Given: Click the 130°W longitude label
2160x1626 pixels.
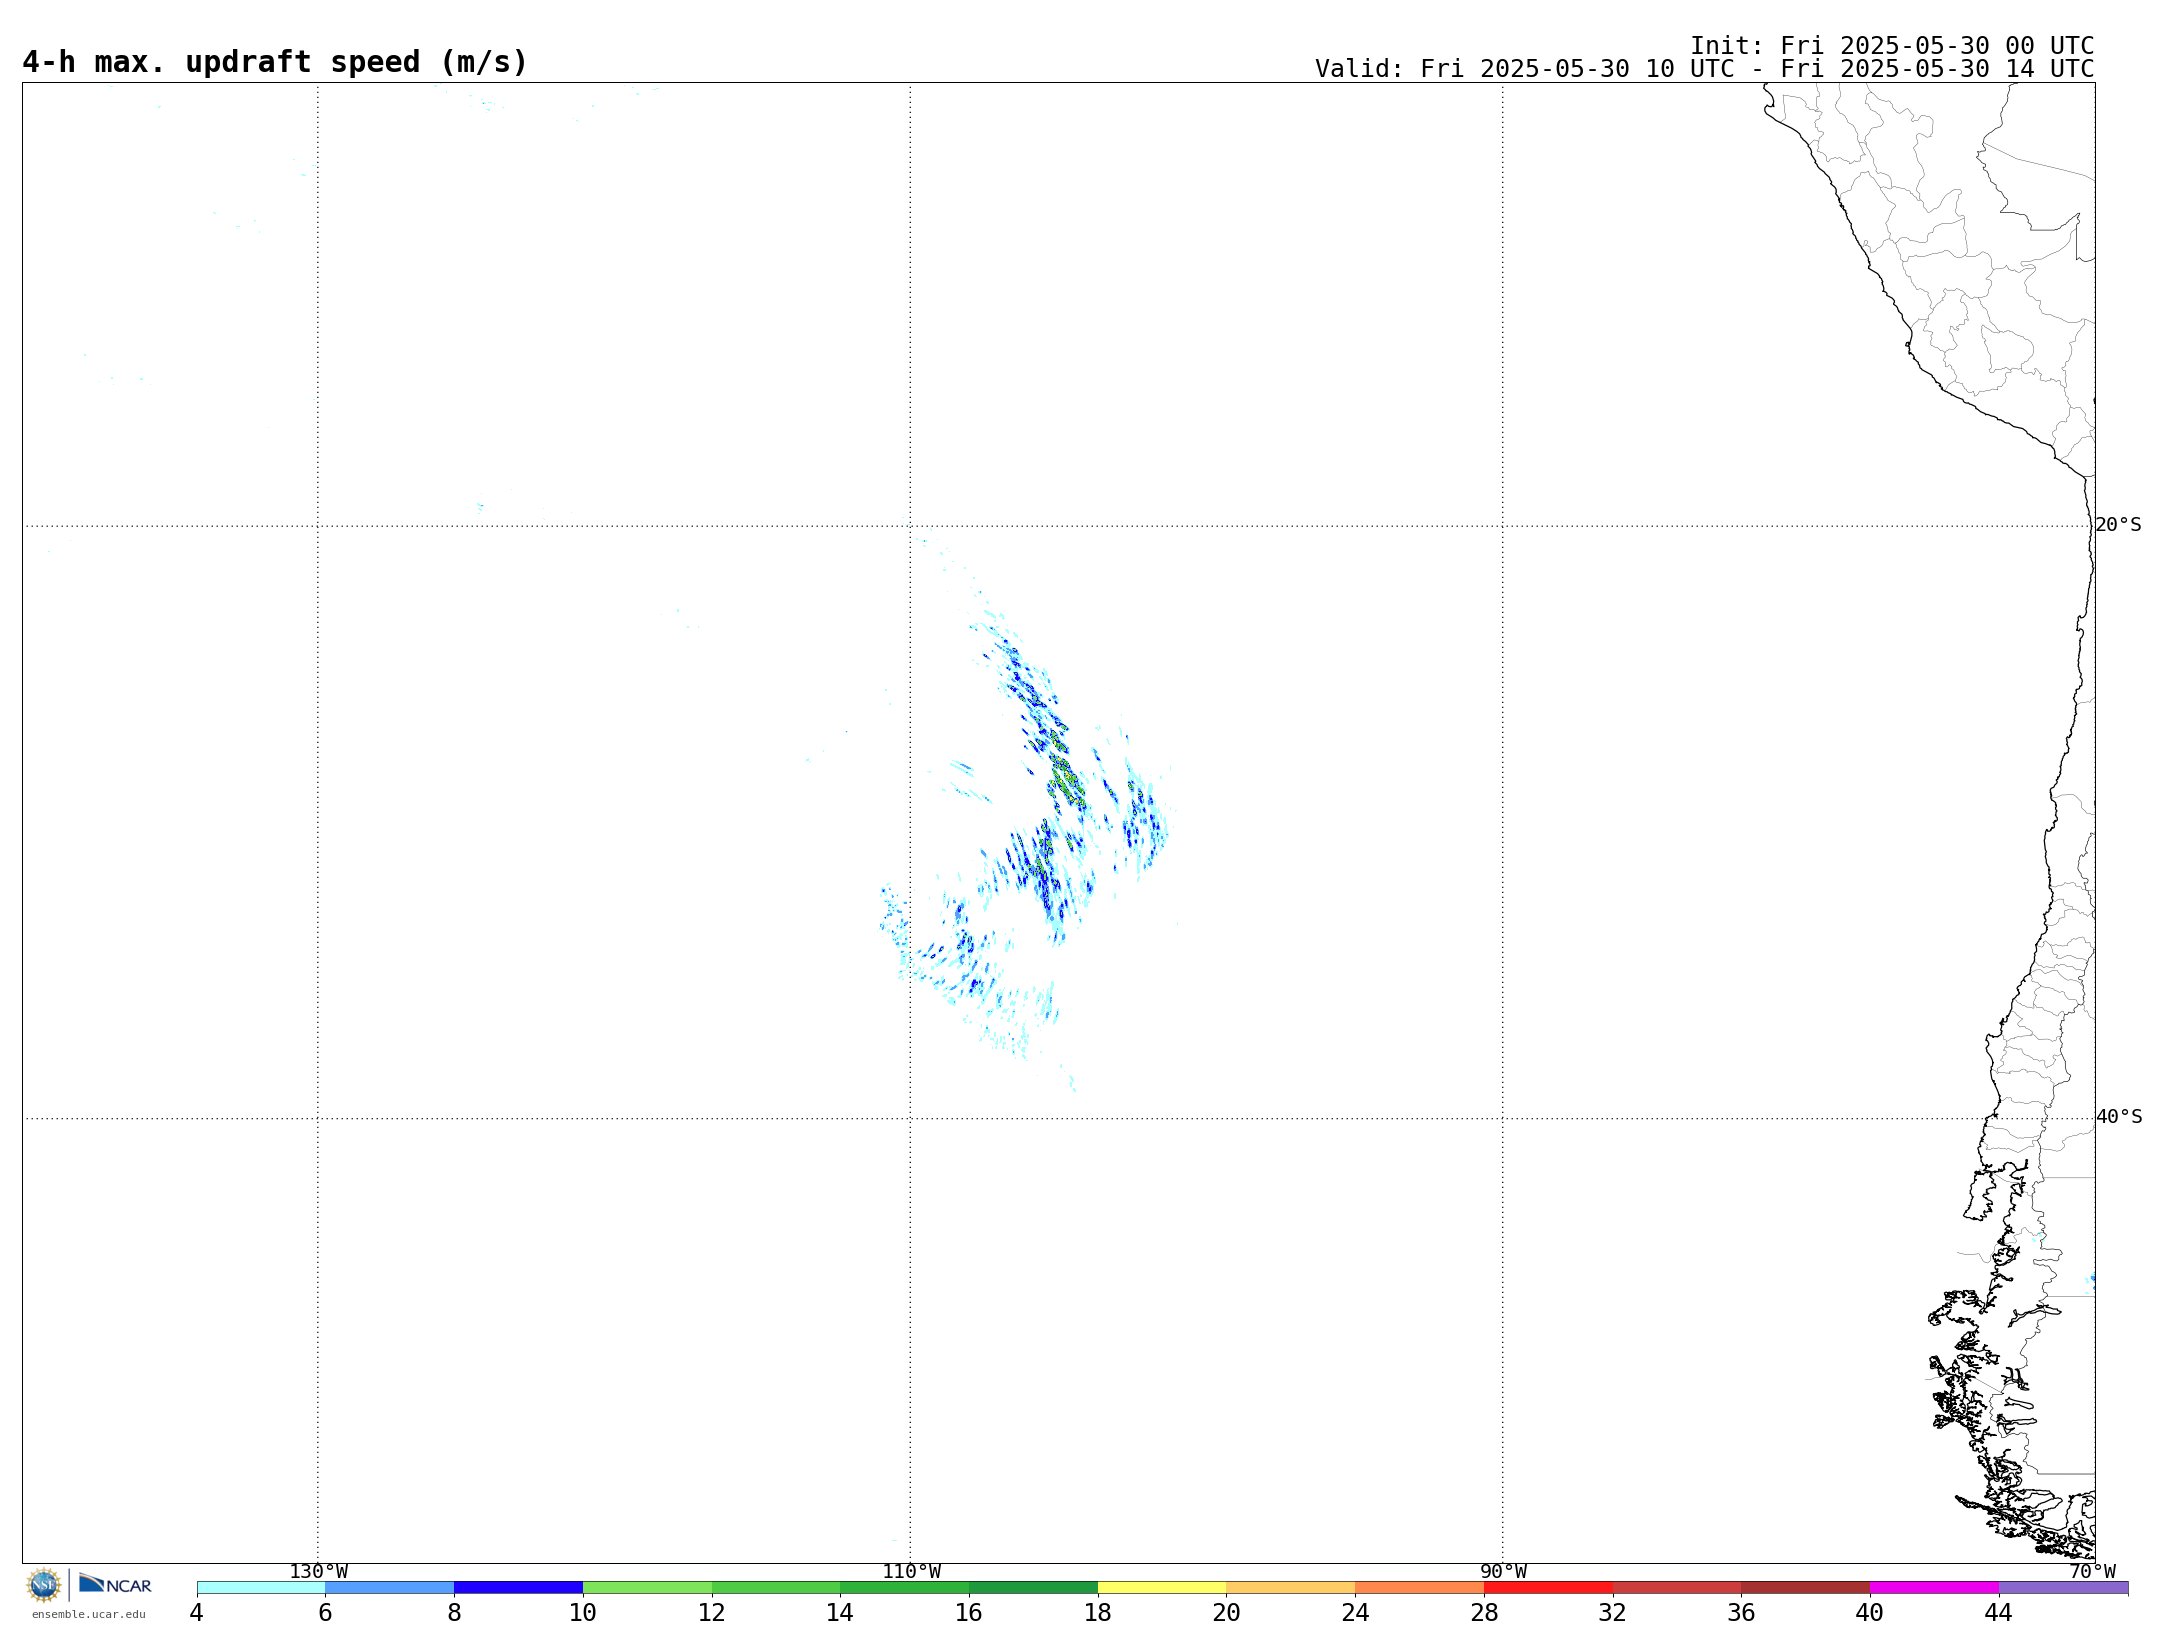Looking at the screenshot, I should point(319,1572).
